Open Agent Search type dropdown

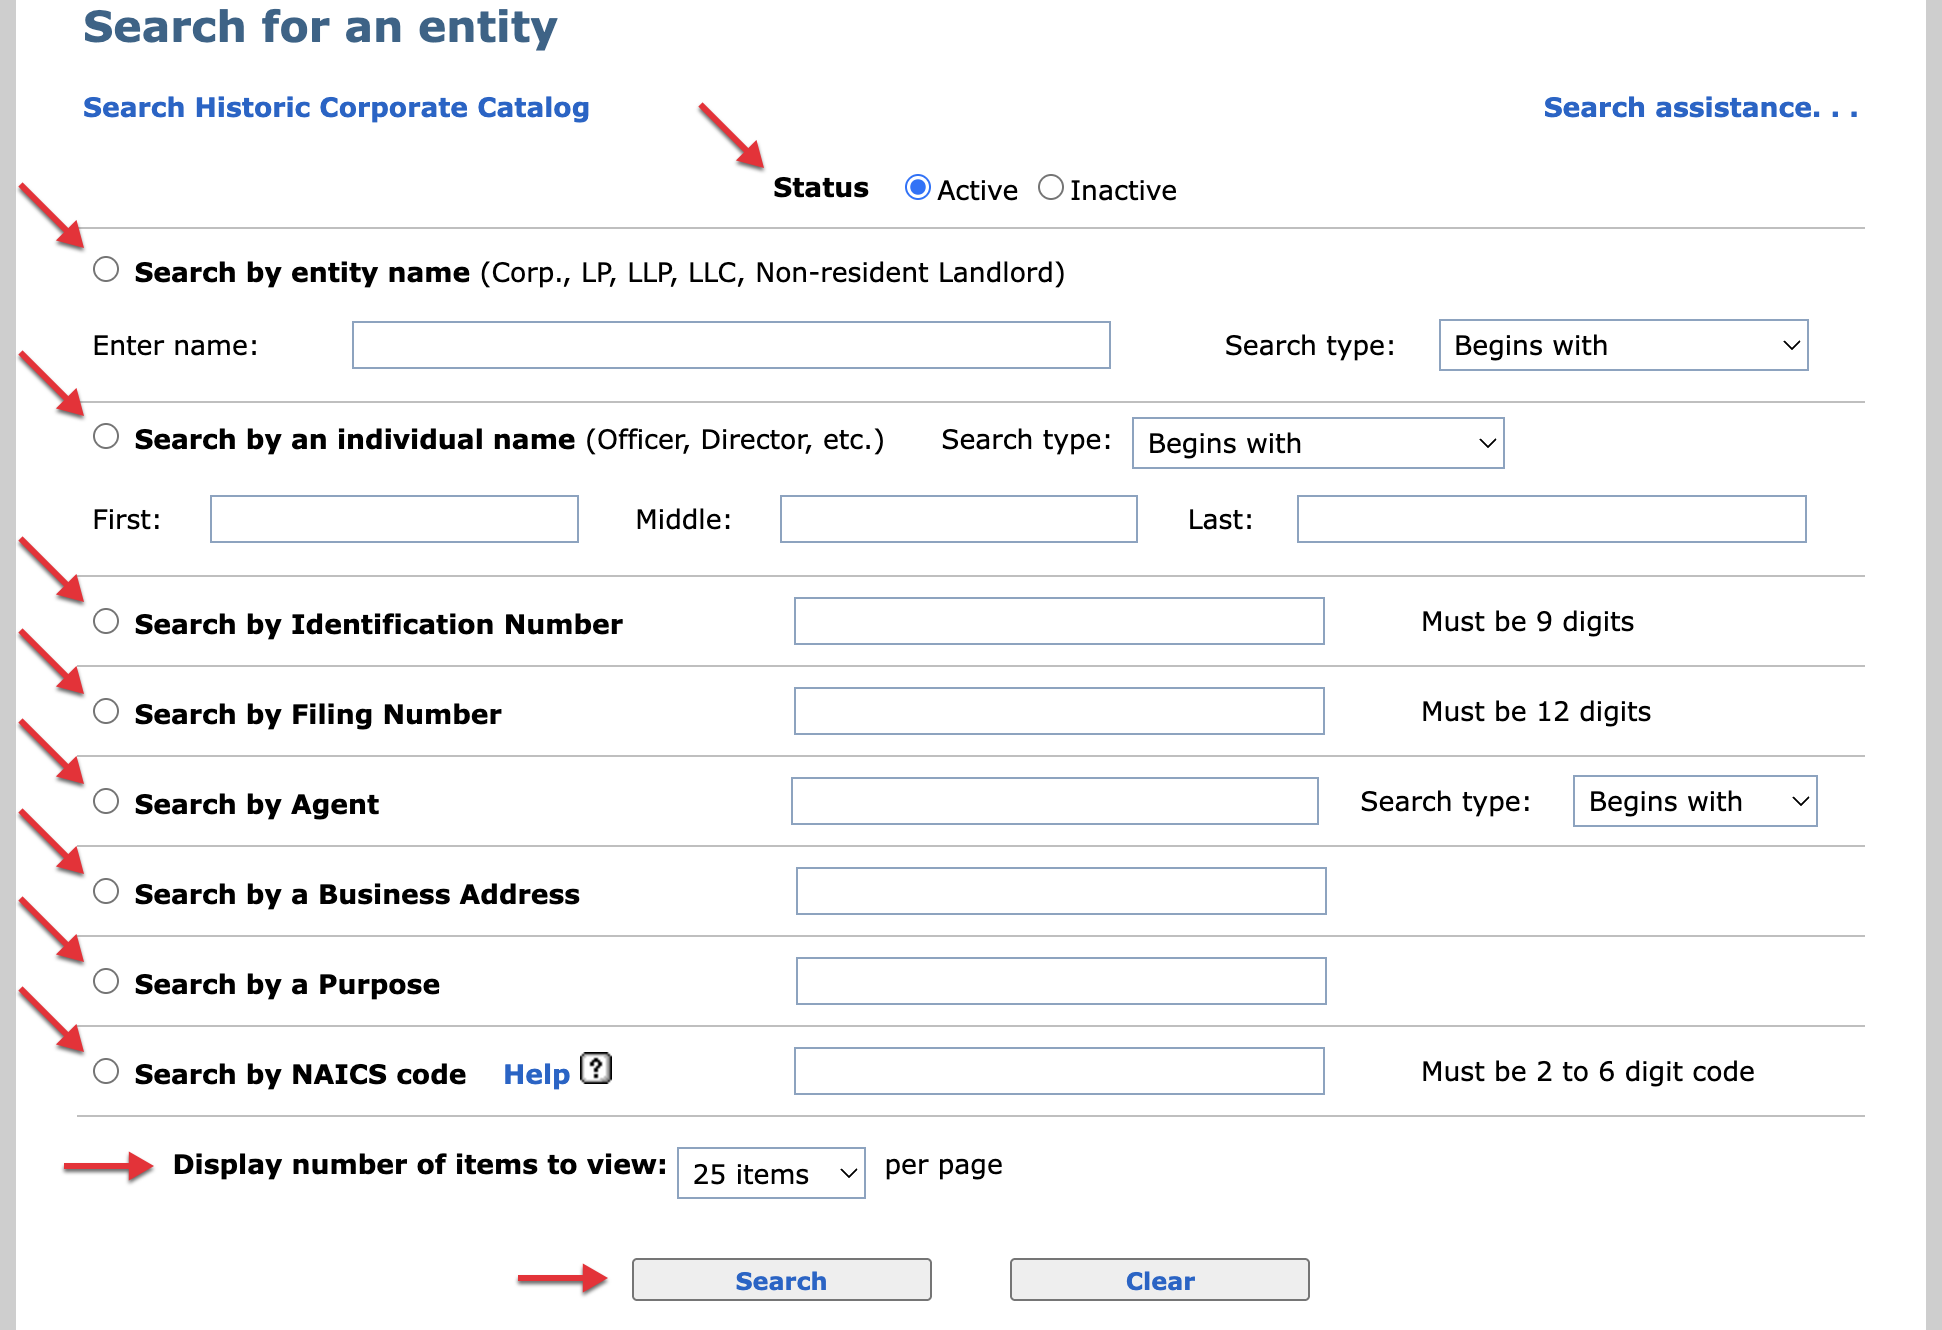click(x=1694, y=802)
